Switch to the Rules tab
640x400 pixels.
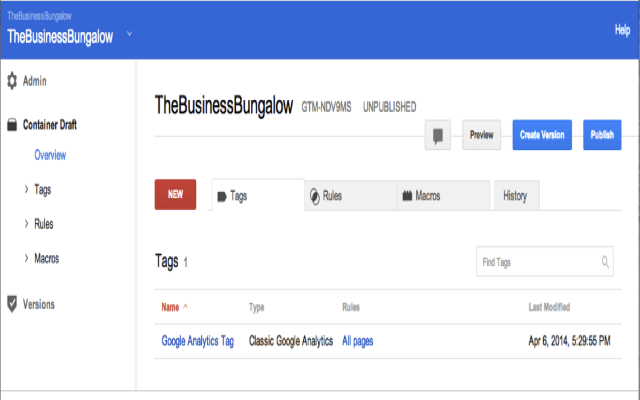click(x=350, y=196)
